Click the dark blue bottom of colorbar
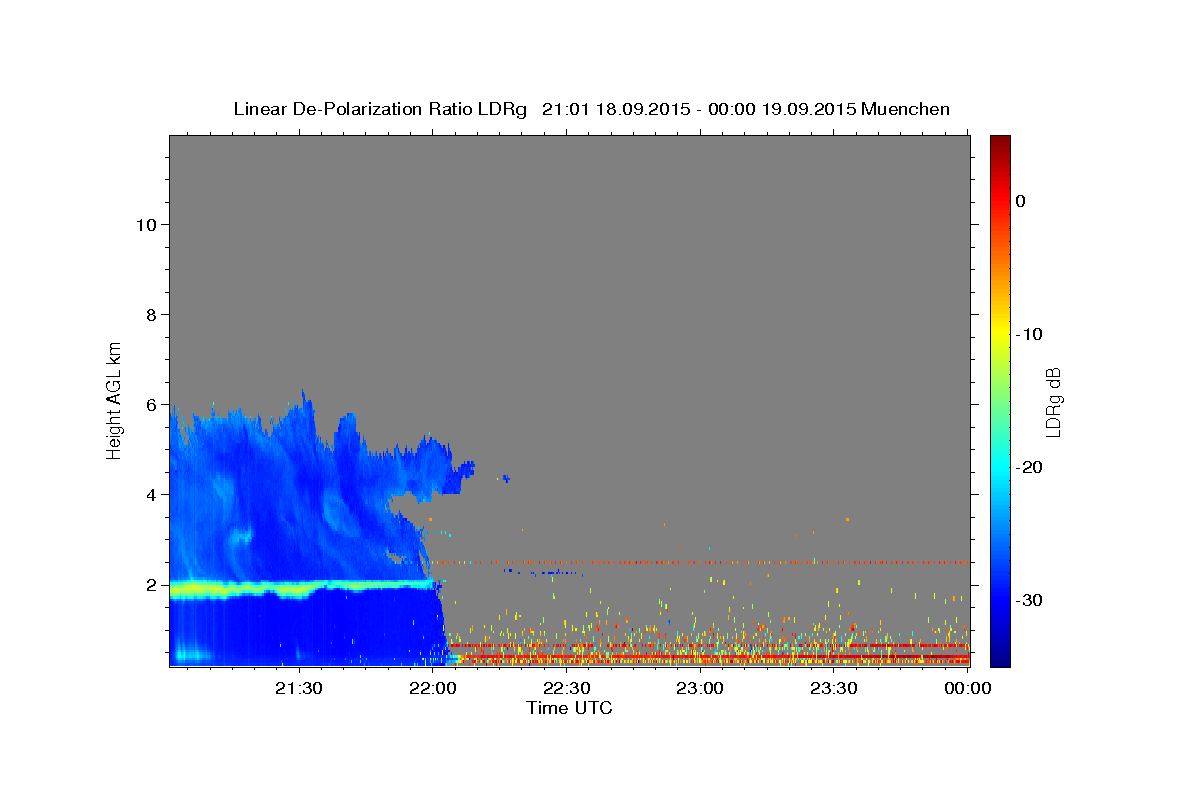This screenshot has height=800, width=1200. point(1000,658)
